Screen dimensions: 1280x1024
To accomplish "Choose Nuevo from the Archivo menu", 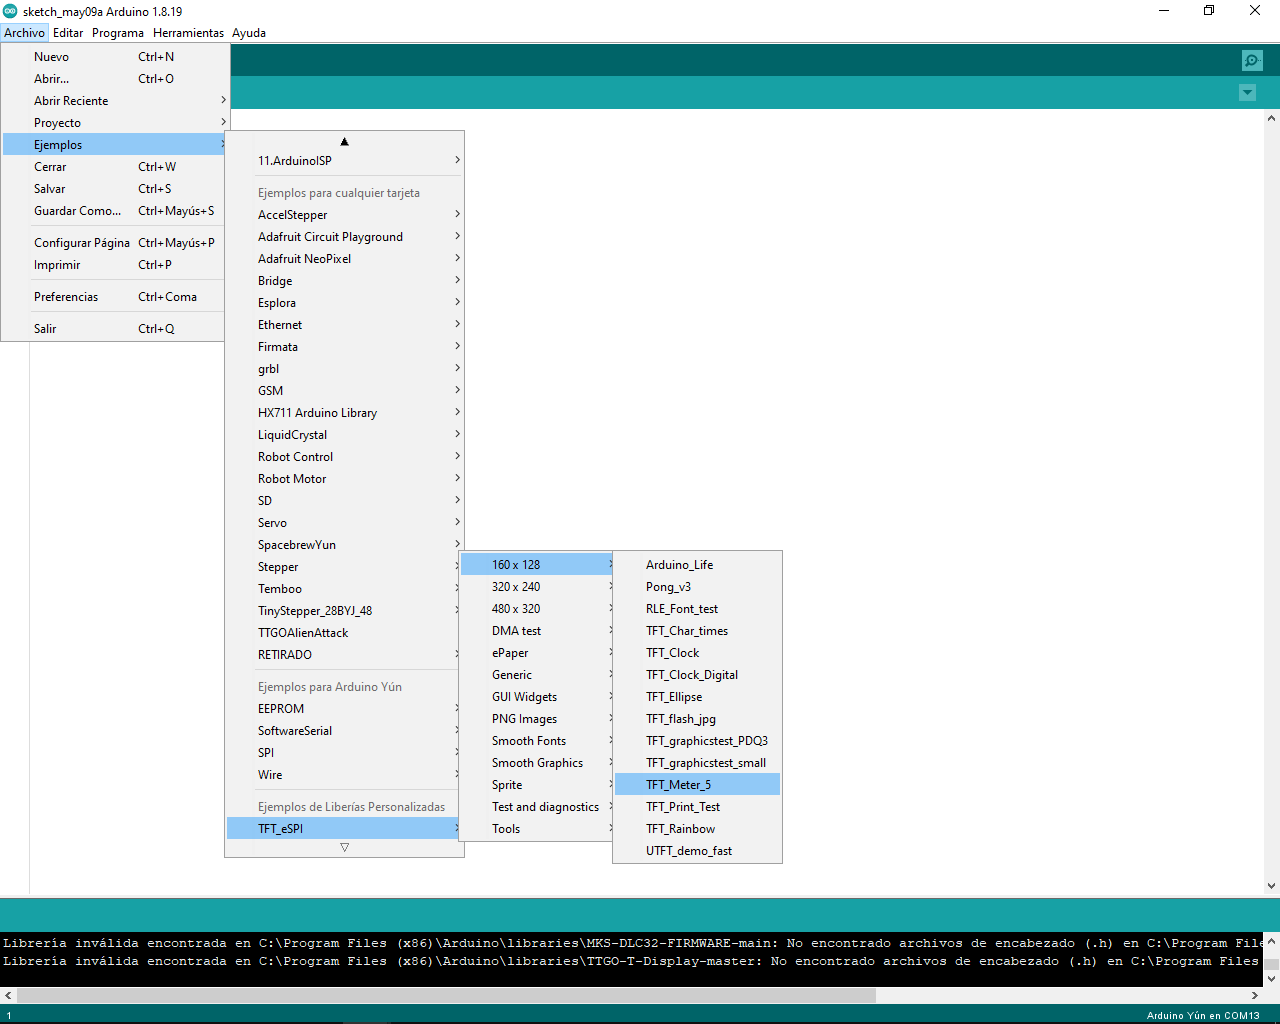I will pos(115,57).
